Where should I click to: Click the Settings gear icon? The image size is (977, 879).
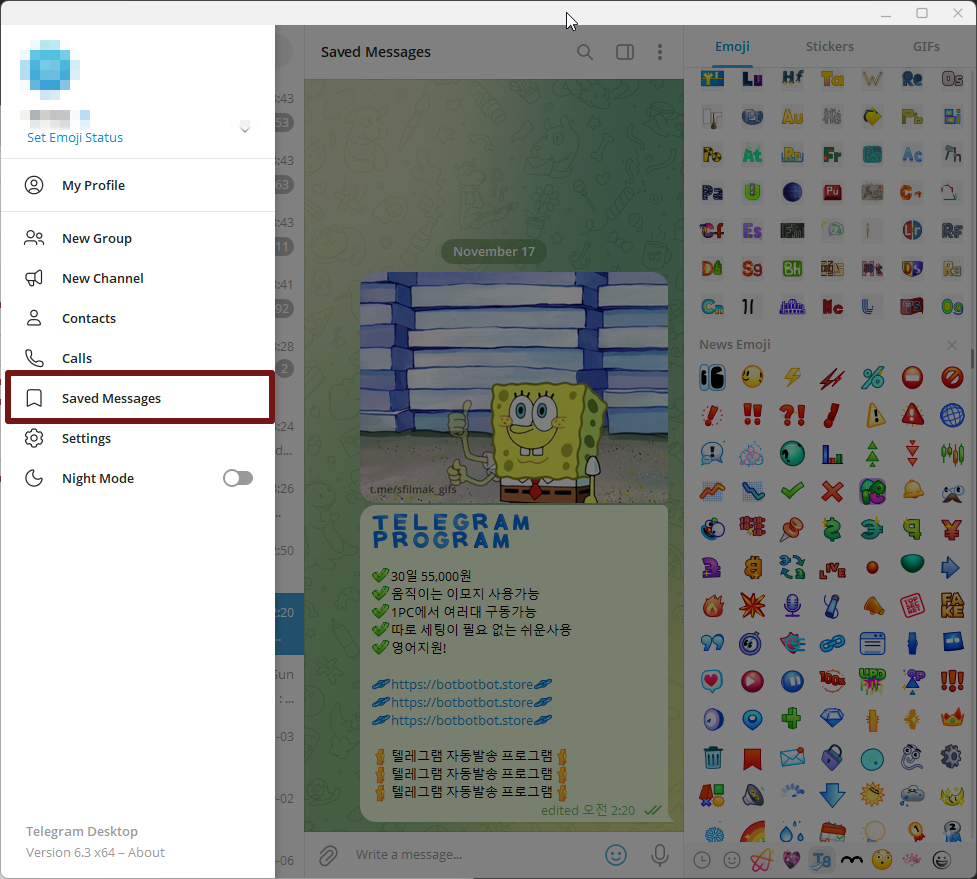[35, 438]
